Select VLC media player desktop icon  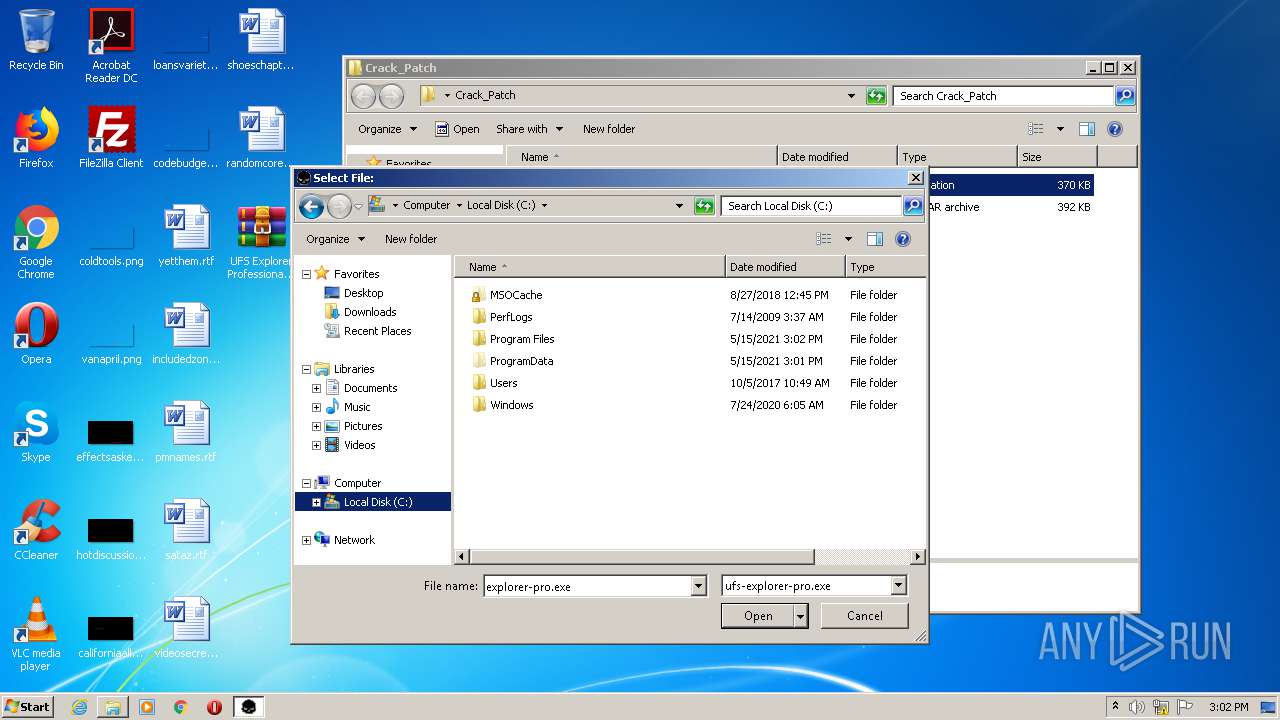36,635
